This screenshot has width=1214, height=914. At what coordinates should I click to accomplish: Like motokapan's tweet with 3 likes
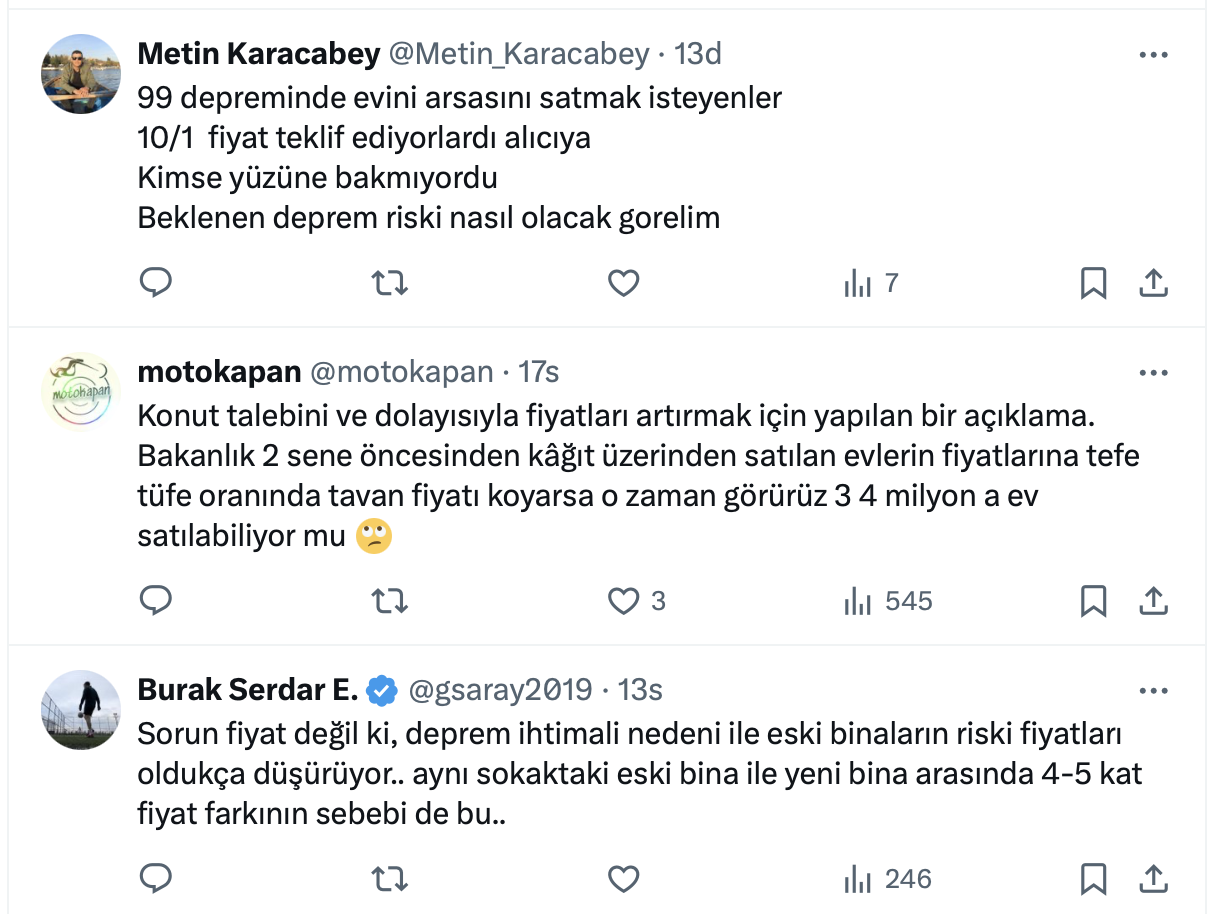(x=623, y=601)
